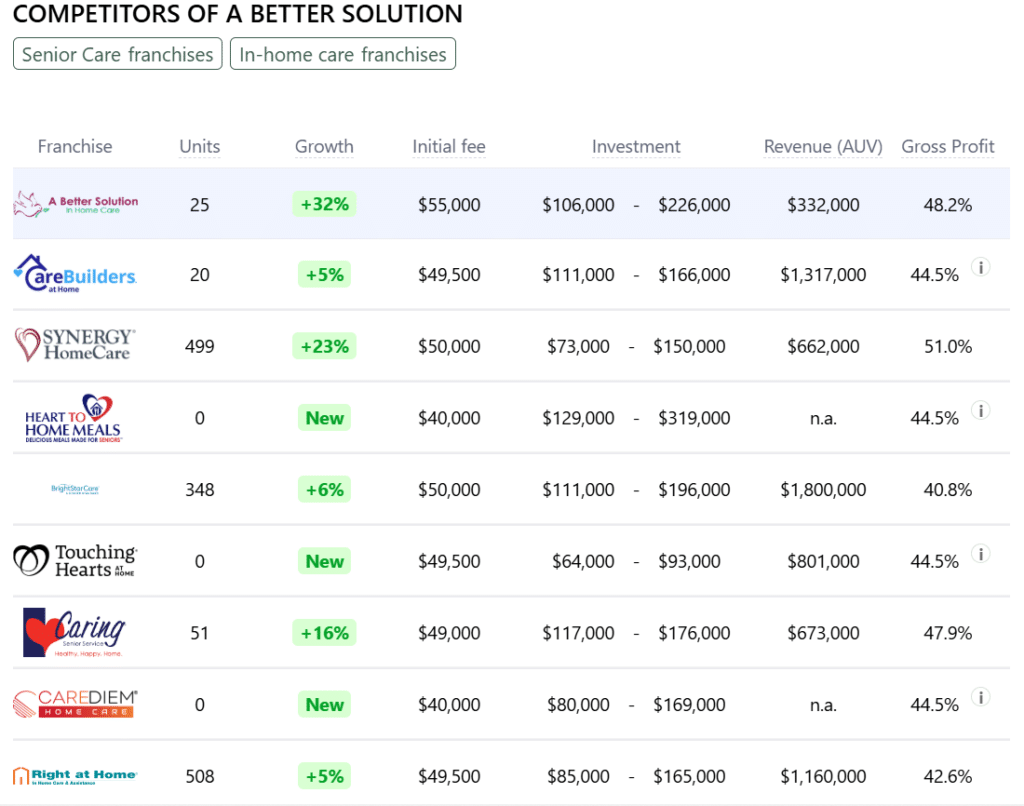The width and height of the screenshot is (1024, 806).
Task: Open the Synergy HomeCare logo
Action: point(75,345)
